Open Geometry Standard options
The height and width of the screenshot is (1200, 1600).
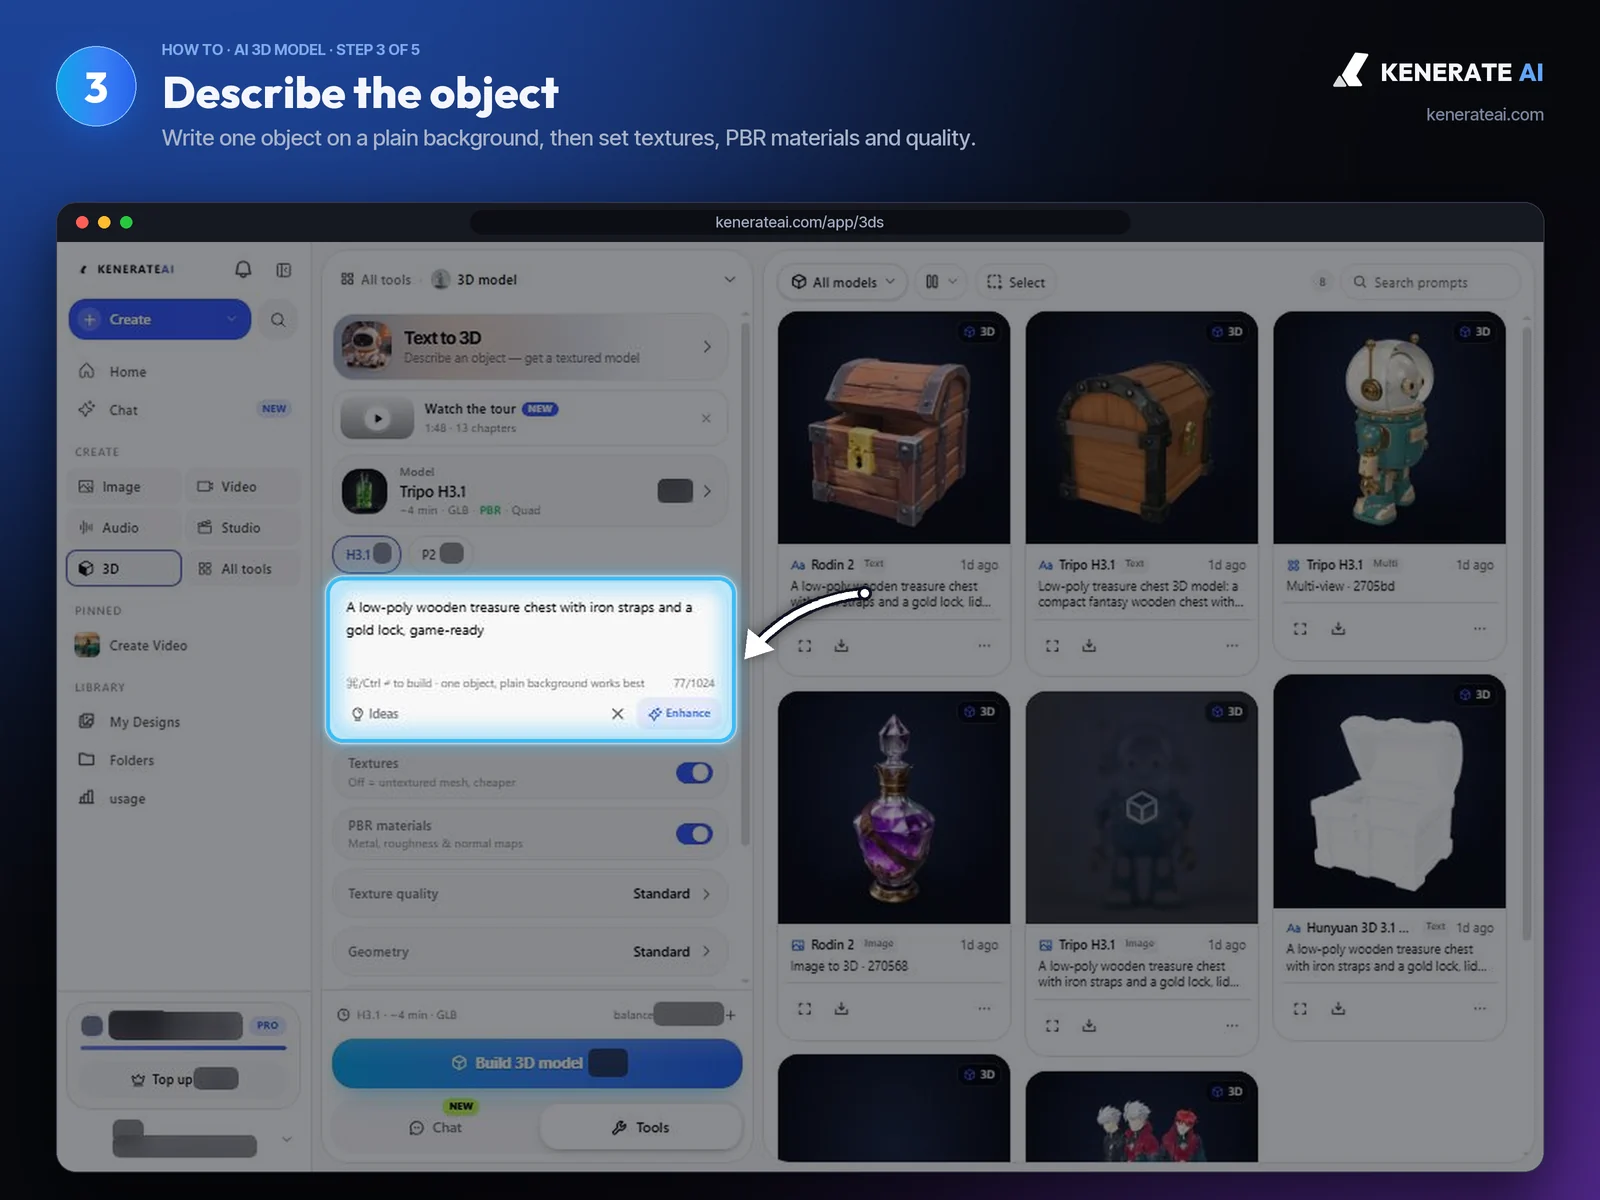point(530,952)
